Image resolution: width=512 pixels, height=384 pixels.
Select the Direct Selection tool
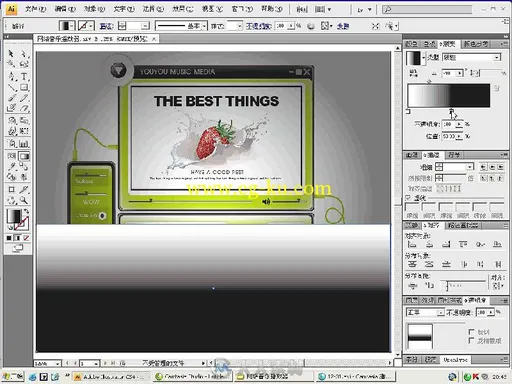[x=24, y=54]
